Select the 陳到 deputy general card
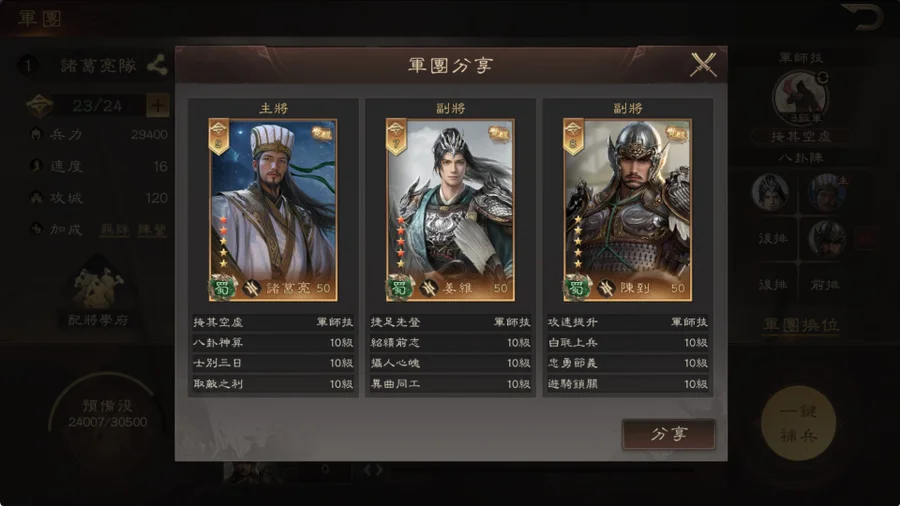 click(x=628, y=210)
